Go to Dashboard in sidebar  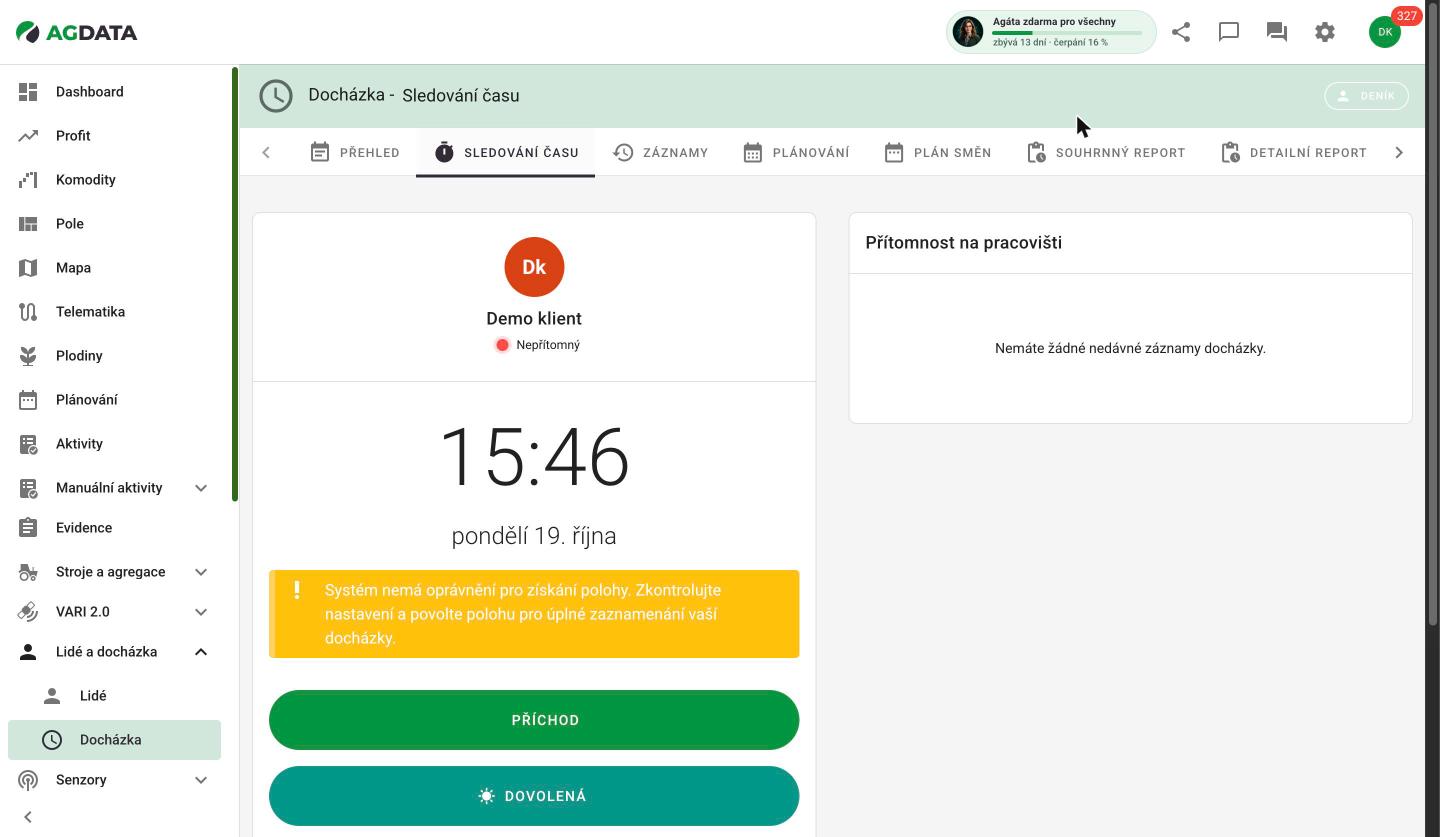tap(114, 92)
